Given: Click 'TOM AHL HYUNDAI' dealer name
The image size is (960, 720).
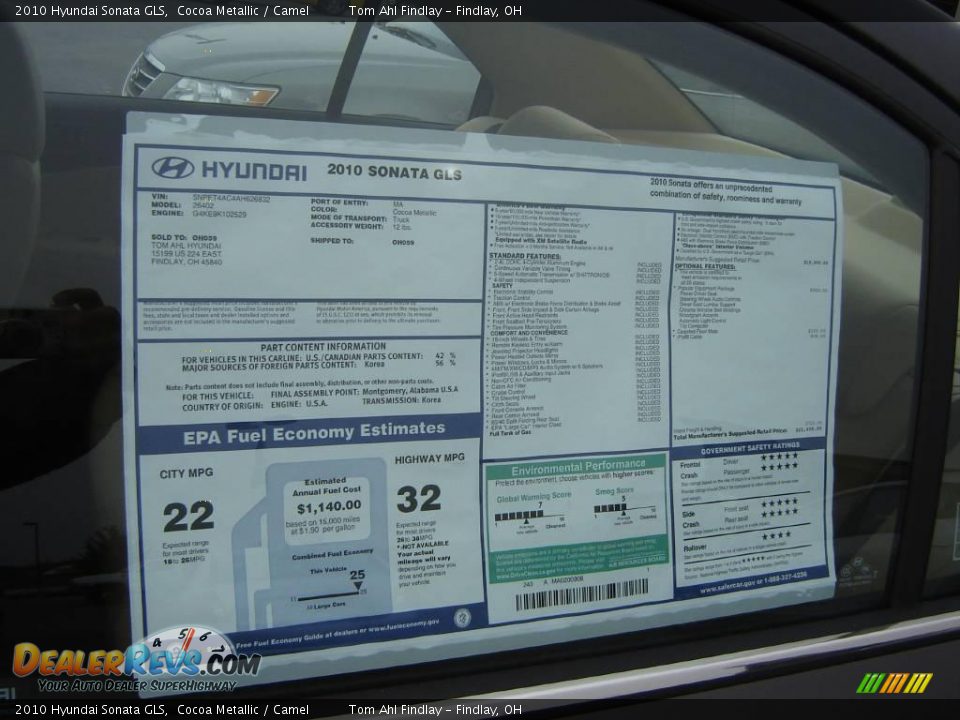Looking at the screenshot, I should click(186, 246).
